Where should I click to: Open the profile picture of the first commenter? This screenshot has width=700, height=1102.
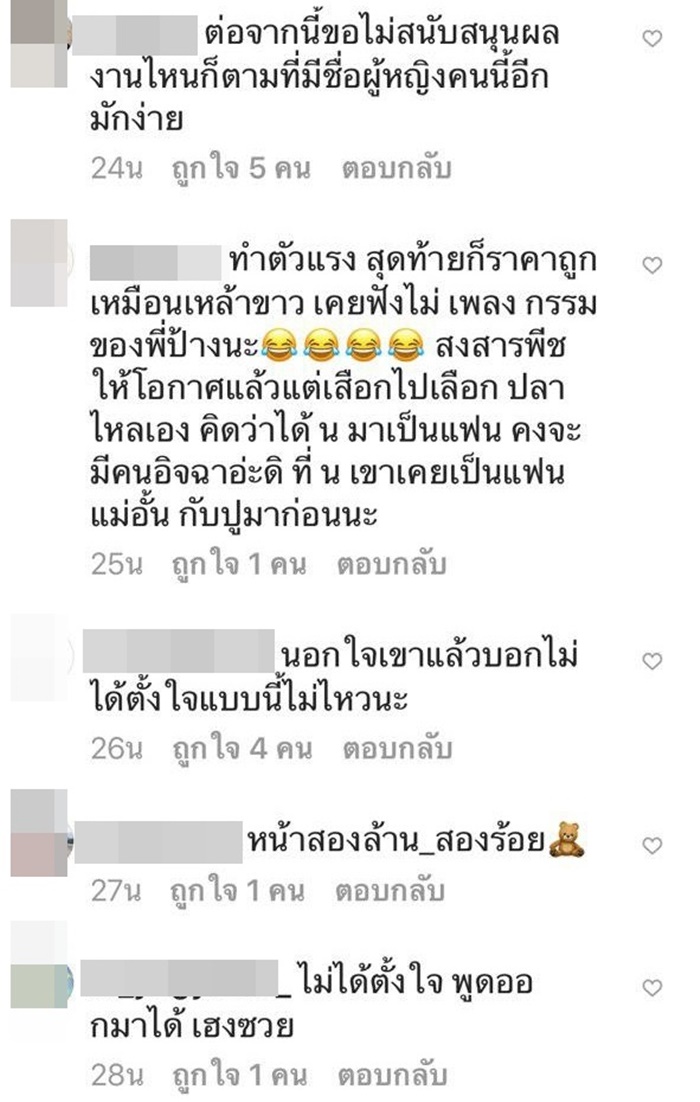tap(39, 44)
